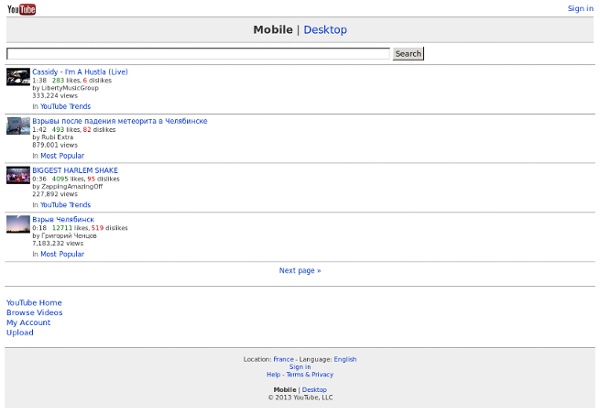Open thumbnail of Взрывы после падения метеорита video

(x=18, y=126)
